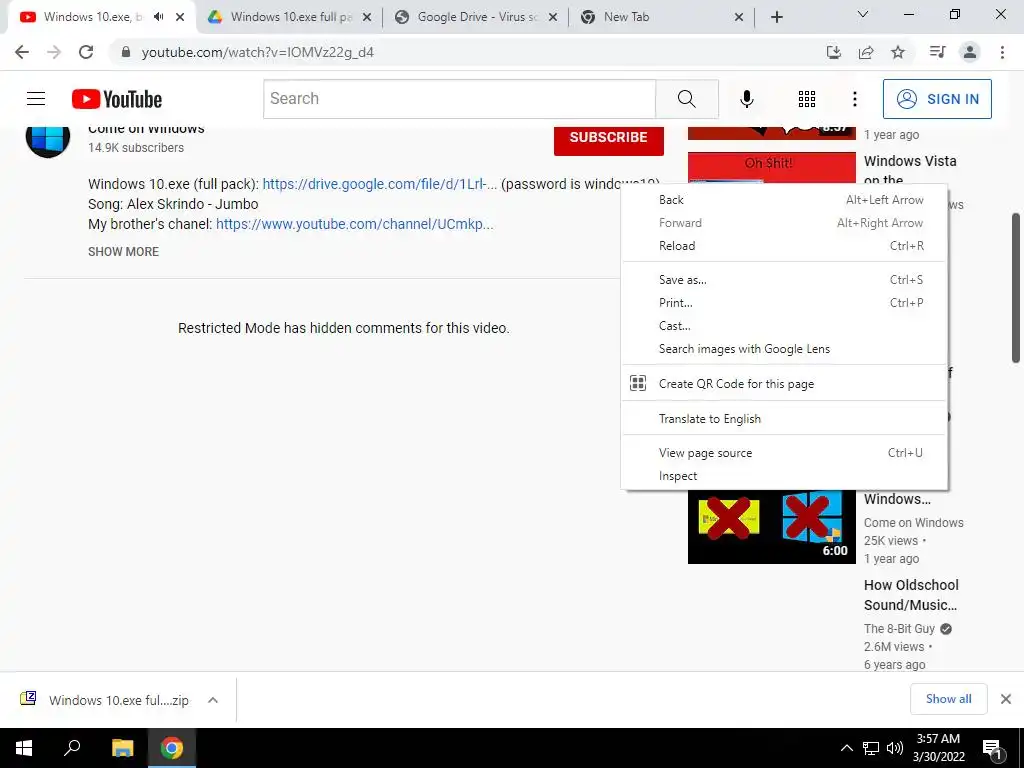This screenshot has width=1024, height=768.
Task: Close the Google Drive Virus scan tab
Action: point(552,18)
